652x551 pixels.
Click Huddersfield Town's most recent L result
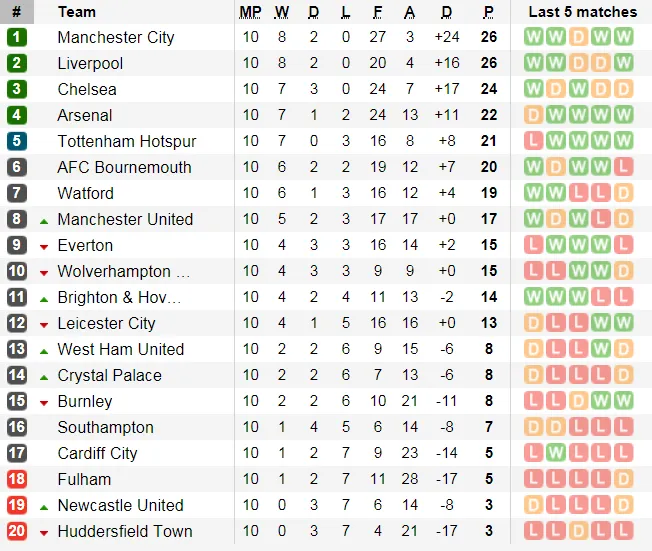[624, 531]
